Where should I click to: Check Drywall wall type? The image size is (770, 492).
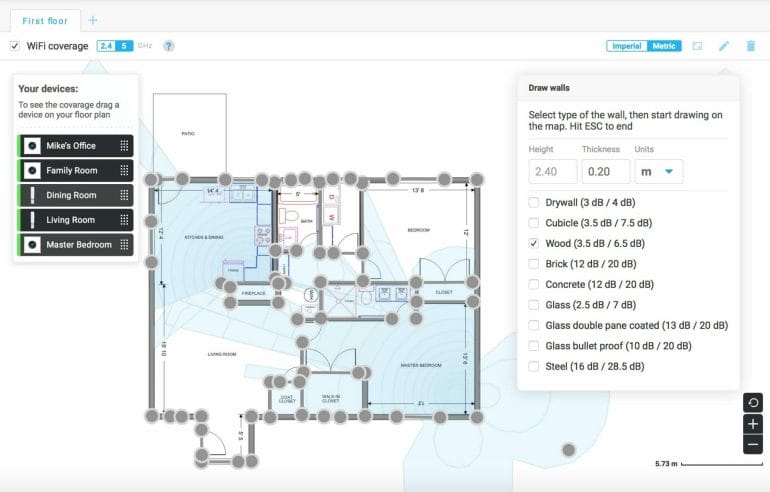[533, 202]
